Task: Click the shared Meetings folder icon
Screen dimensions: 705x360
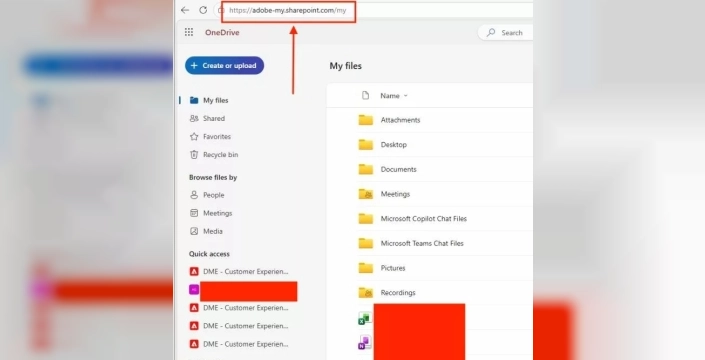Action: pos(366,194)
